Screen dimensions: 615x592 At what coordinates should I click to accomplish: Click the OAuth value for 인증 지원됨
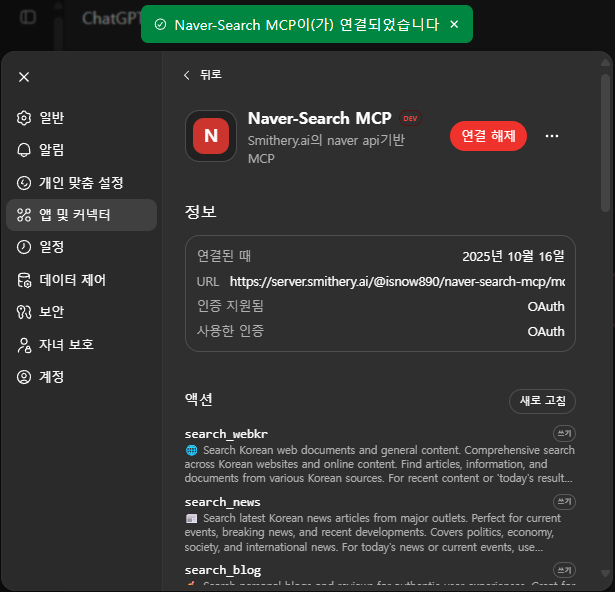click(x=546, y=306)
